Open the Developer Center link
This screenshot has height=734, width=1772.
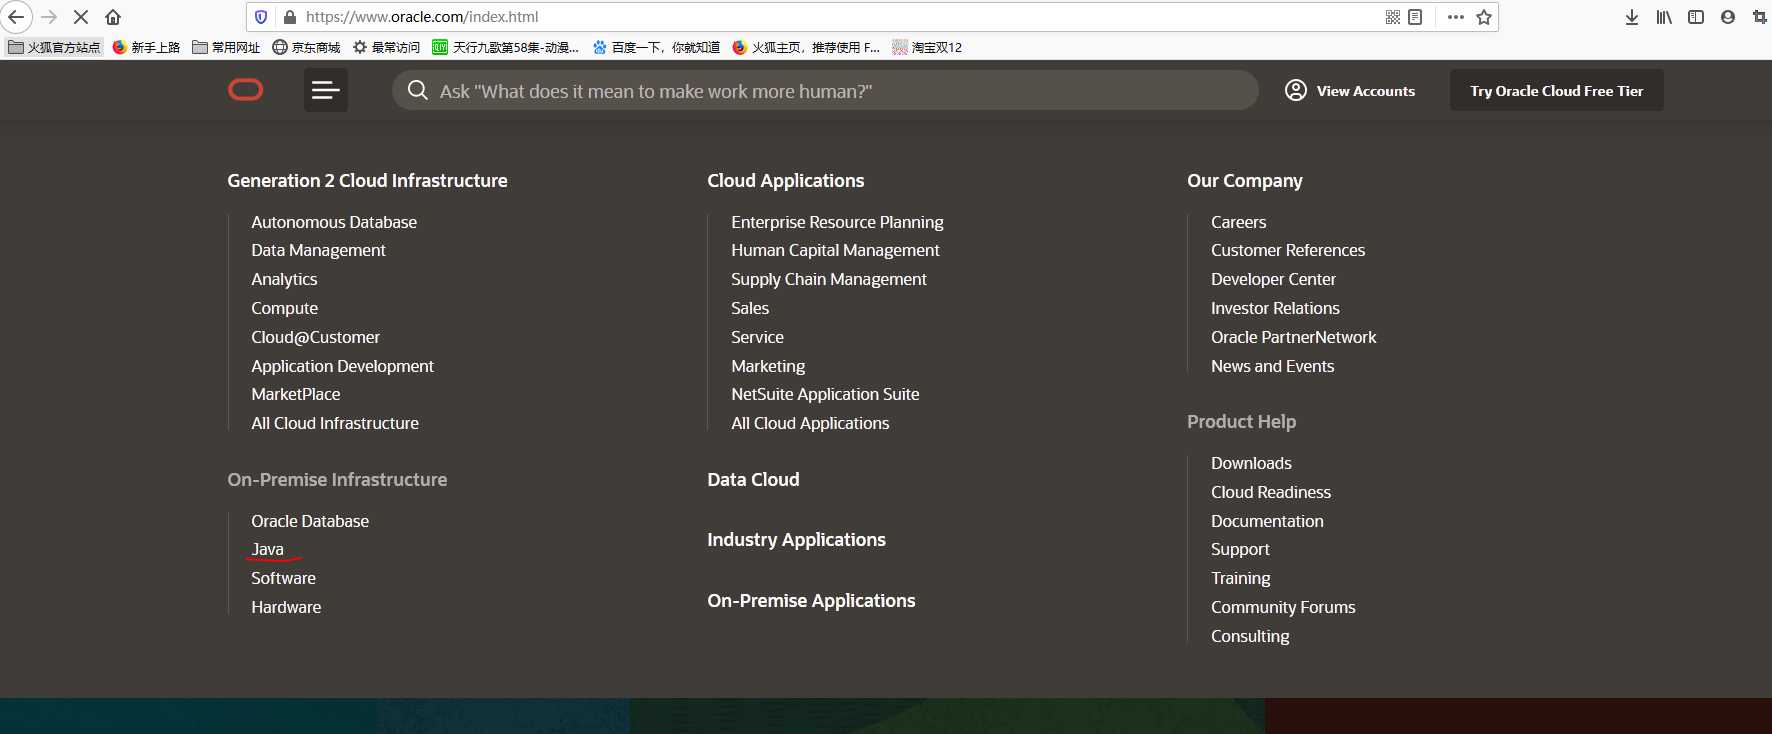tap(1273, 279)
